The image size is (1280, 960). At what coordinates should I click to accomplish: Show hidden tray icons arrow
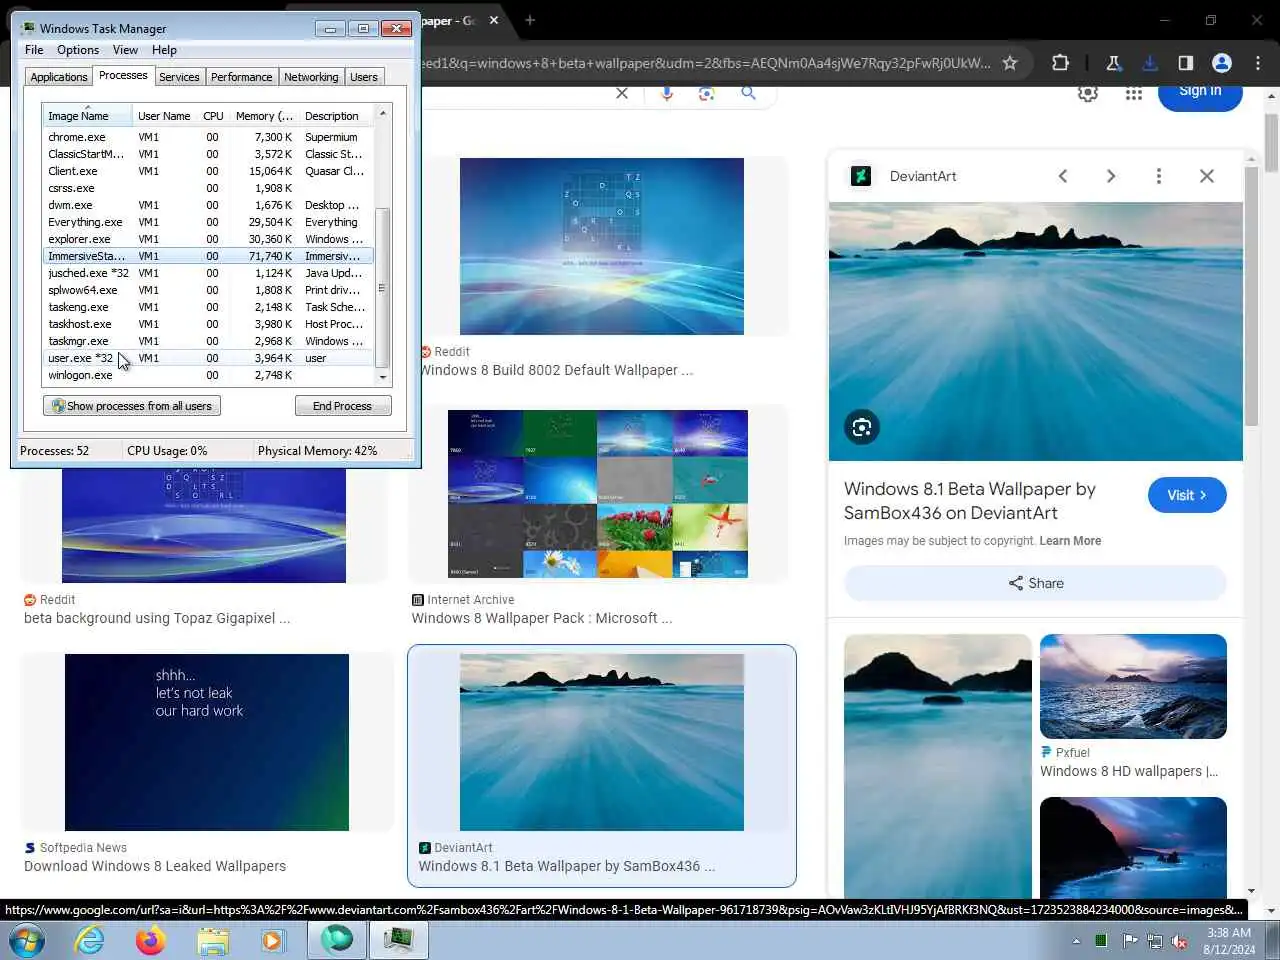(1076, 941)
